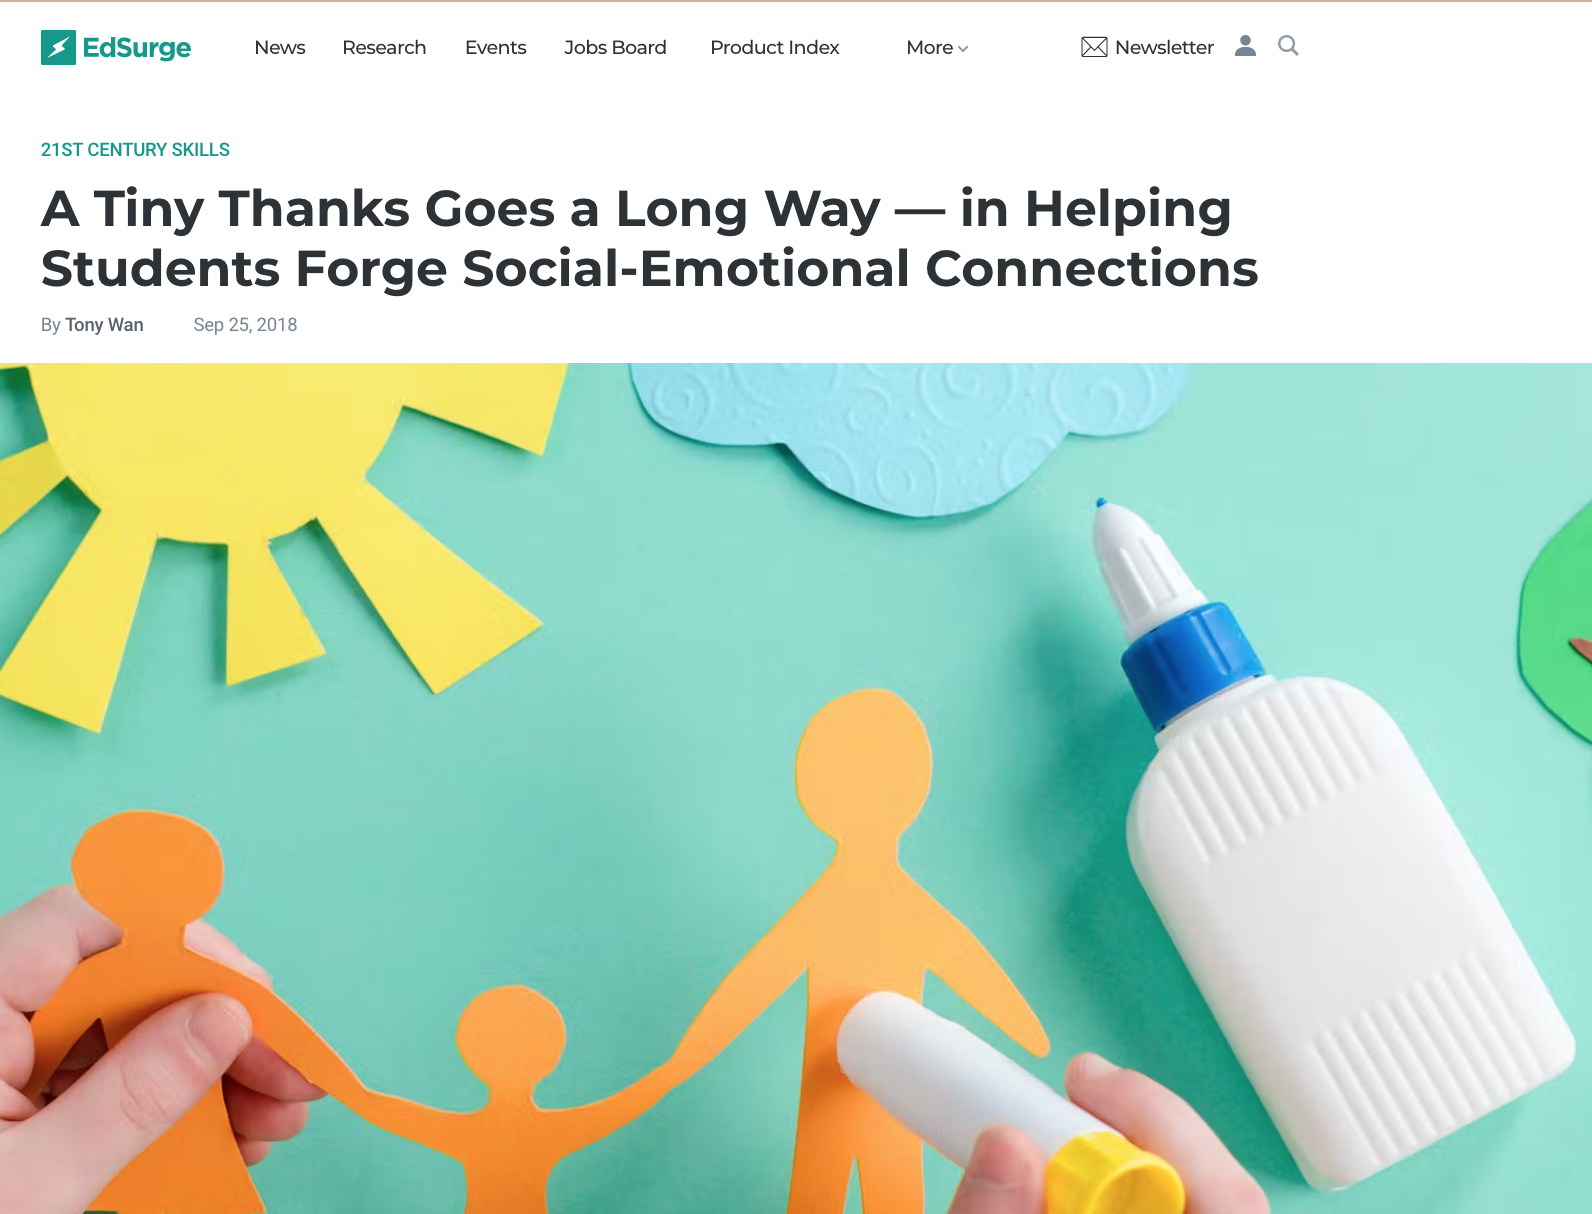The height and width of the screenshot is (1214, 1592).
Task: Open the user account profile icon
Action: pyautogui.click(x=1245, y=46)
